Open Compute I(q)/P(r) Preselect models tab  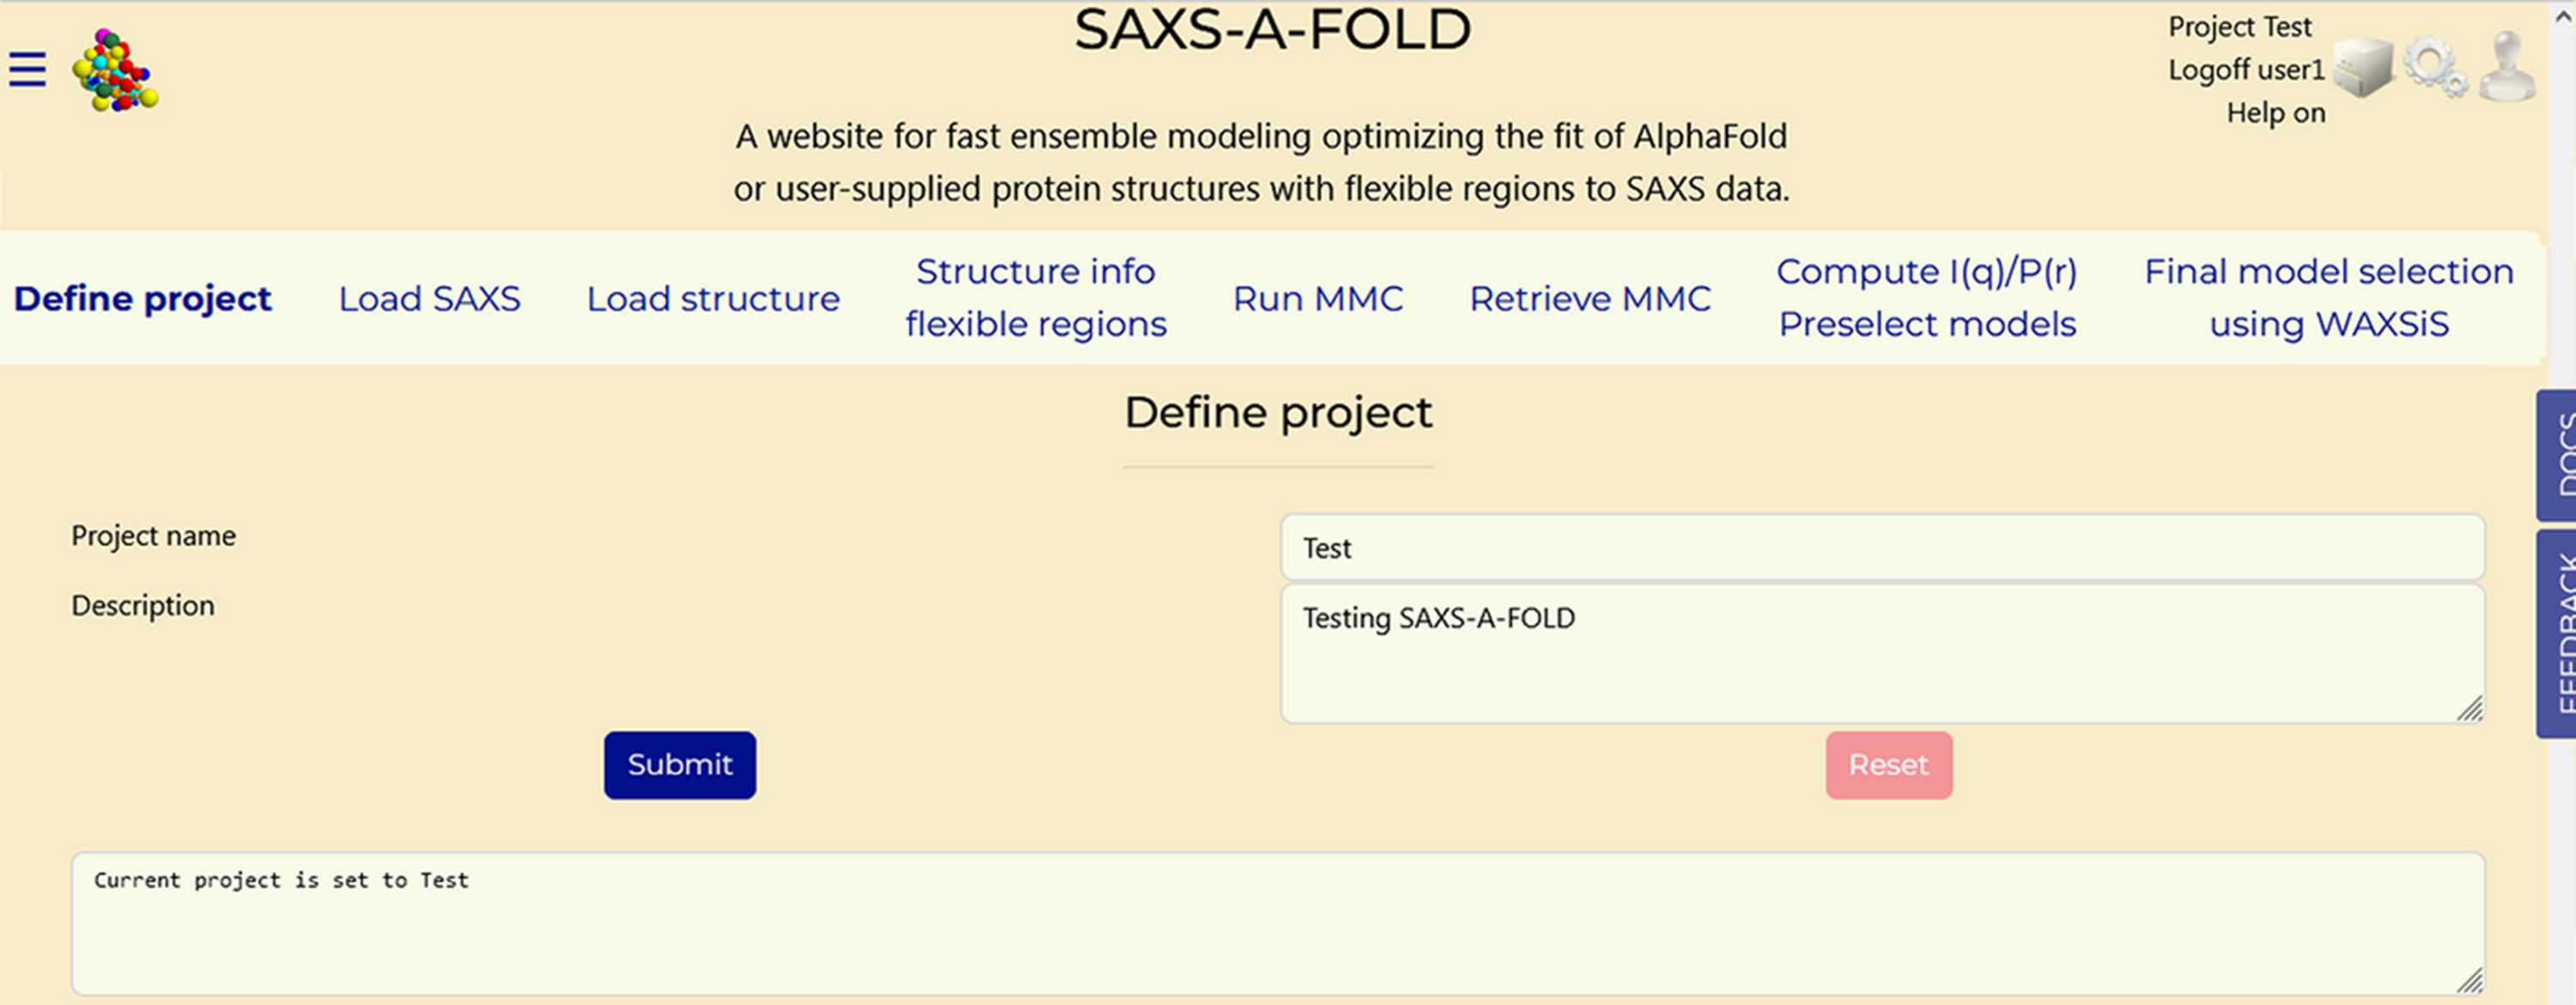pos(1927,297)
